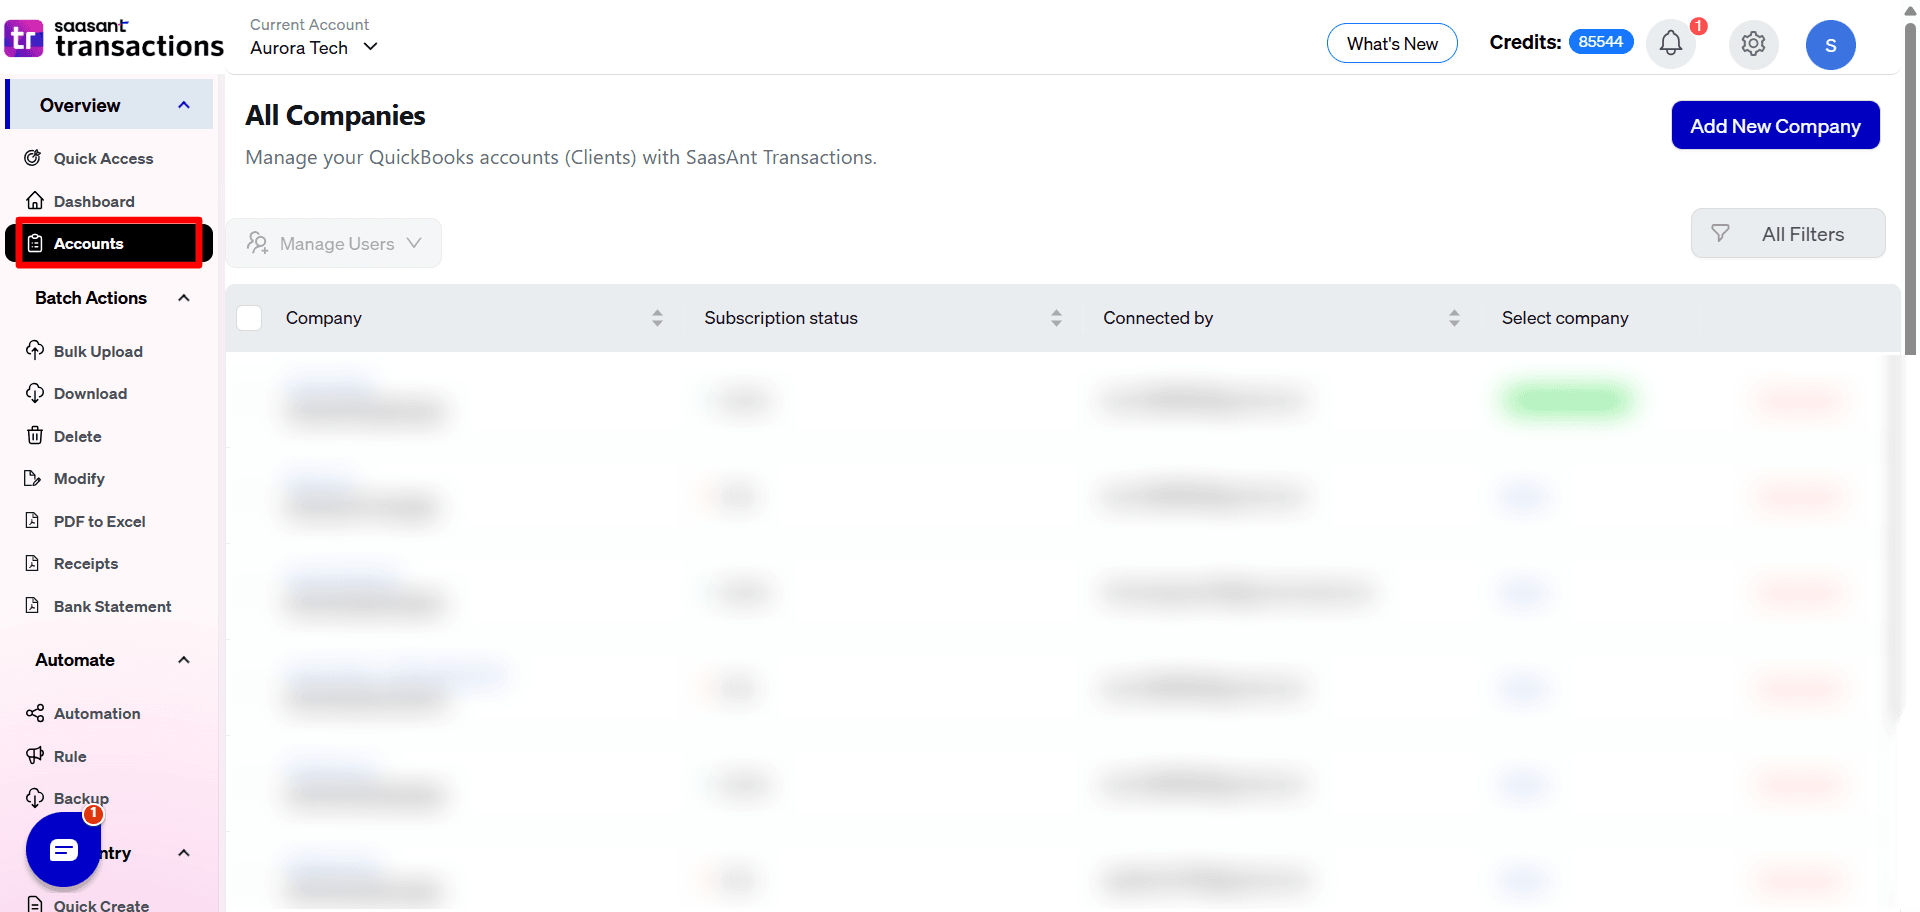Select the Accounts menu item
Screen dimensions: 1920x912
point(109,243)
